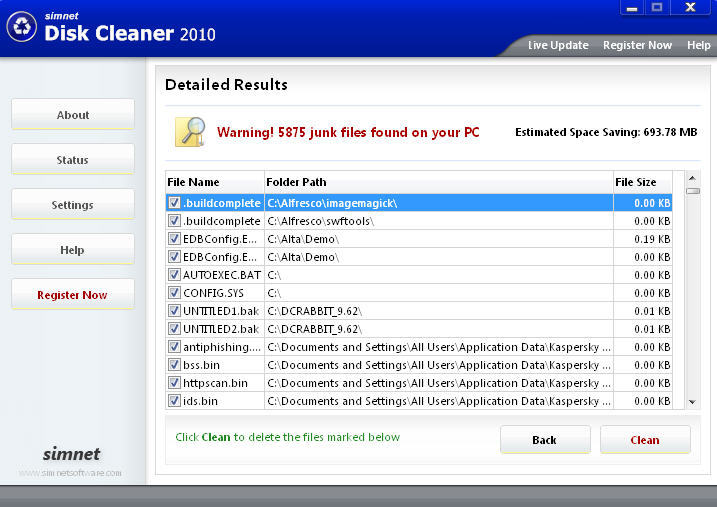Click the DCRABBIT_9.62 path in UNTITLED1.bak row
The width and height of the screenshot is (717, 507).
pos(315,311)
